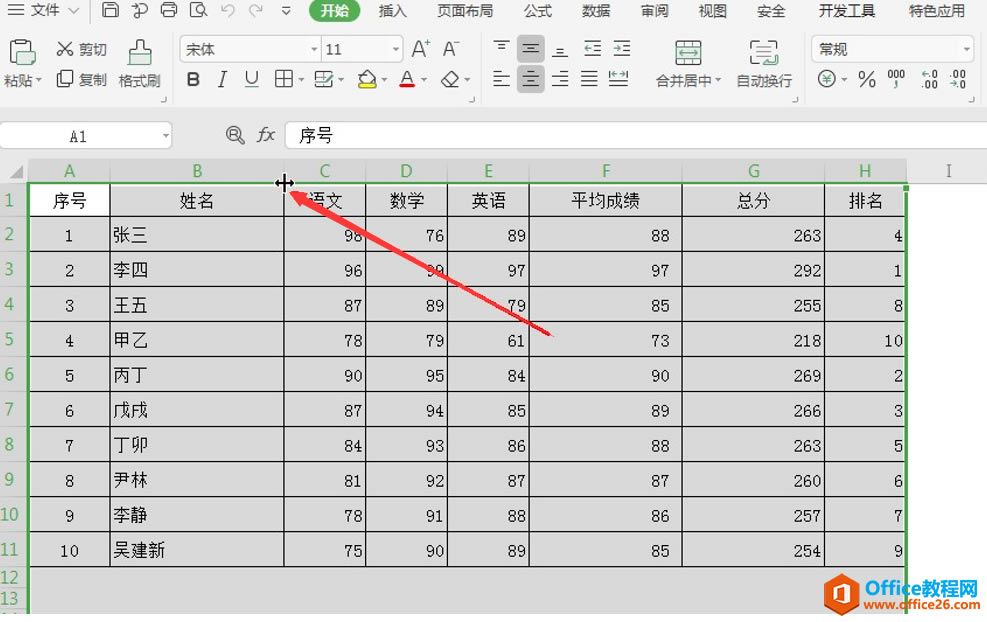Click the Distributed alignment icon
Viewport: 987px width, 622px height.
click(x=618, y=79)
